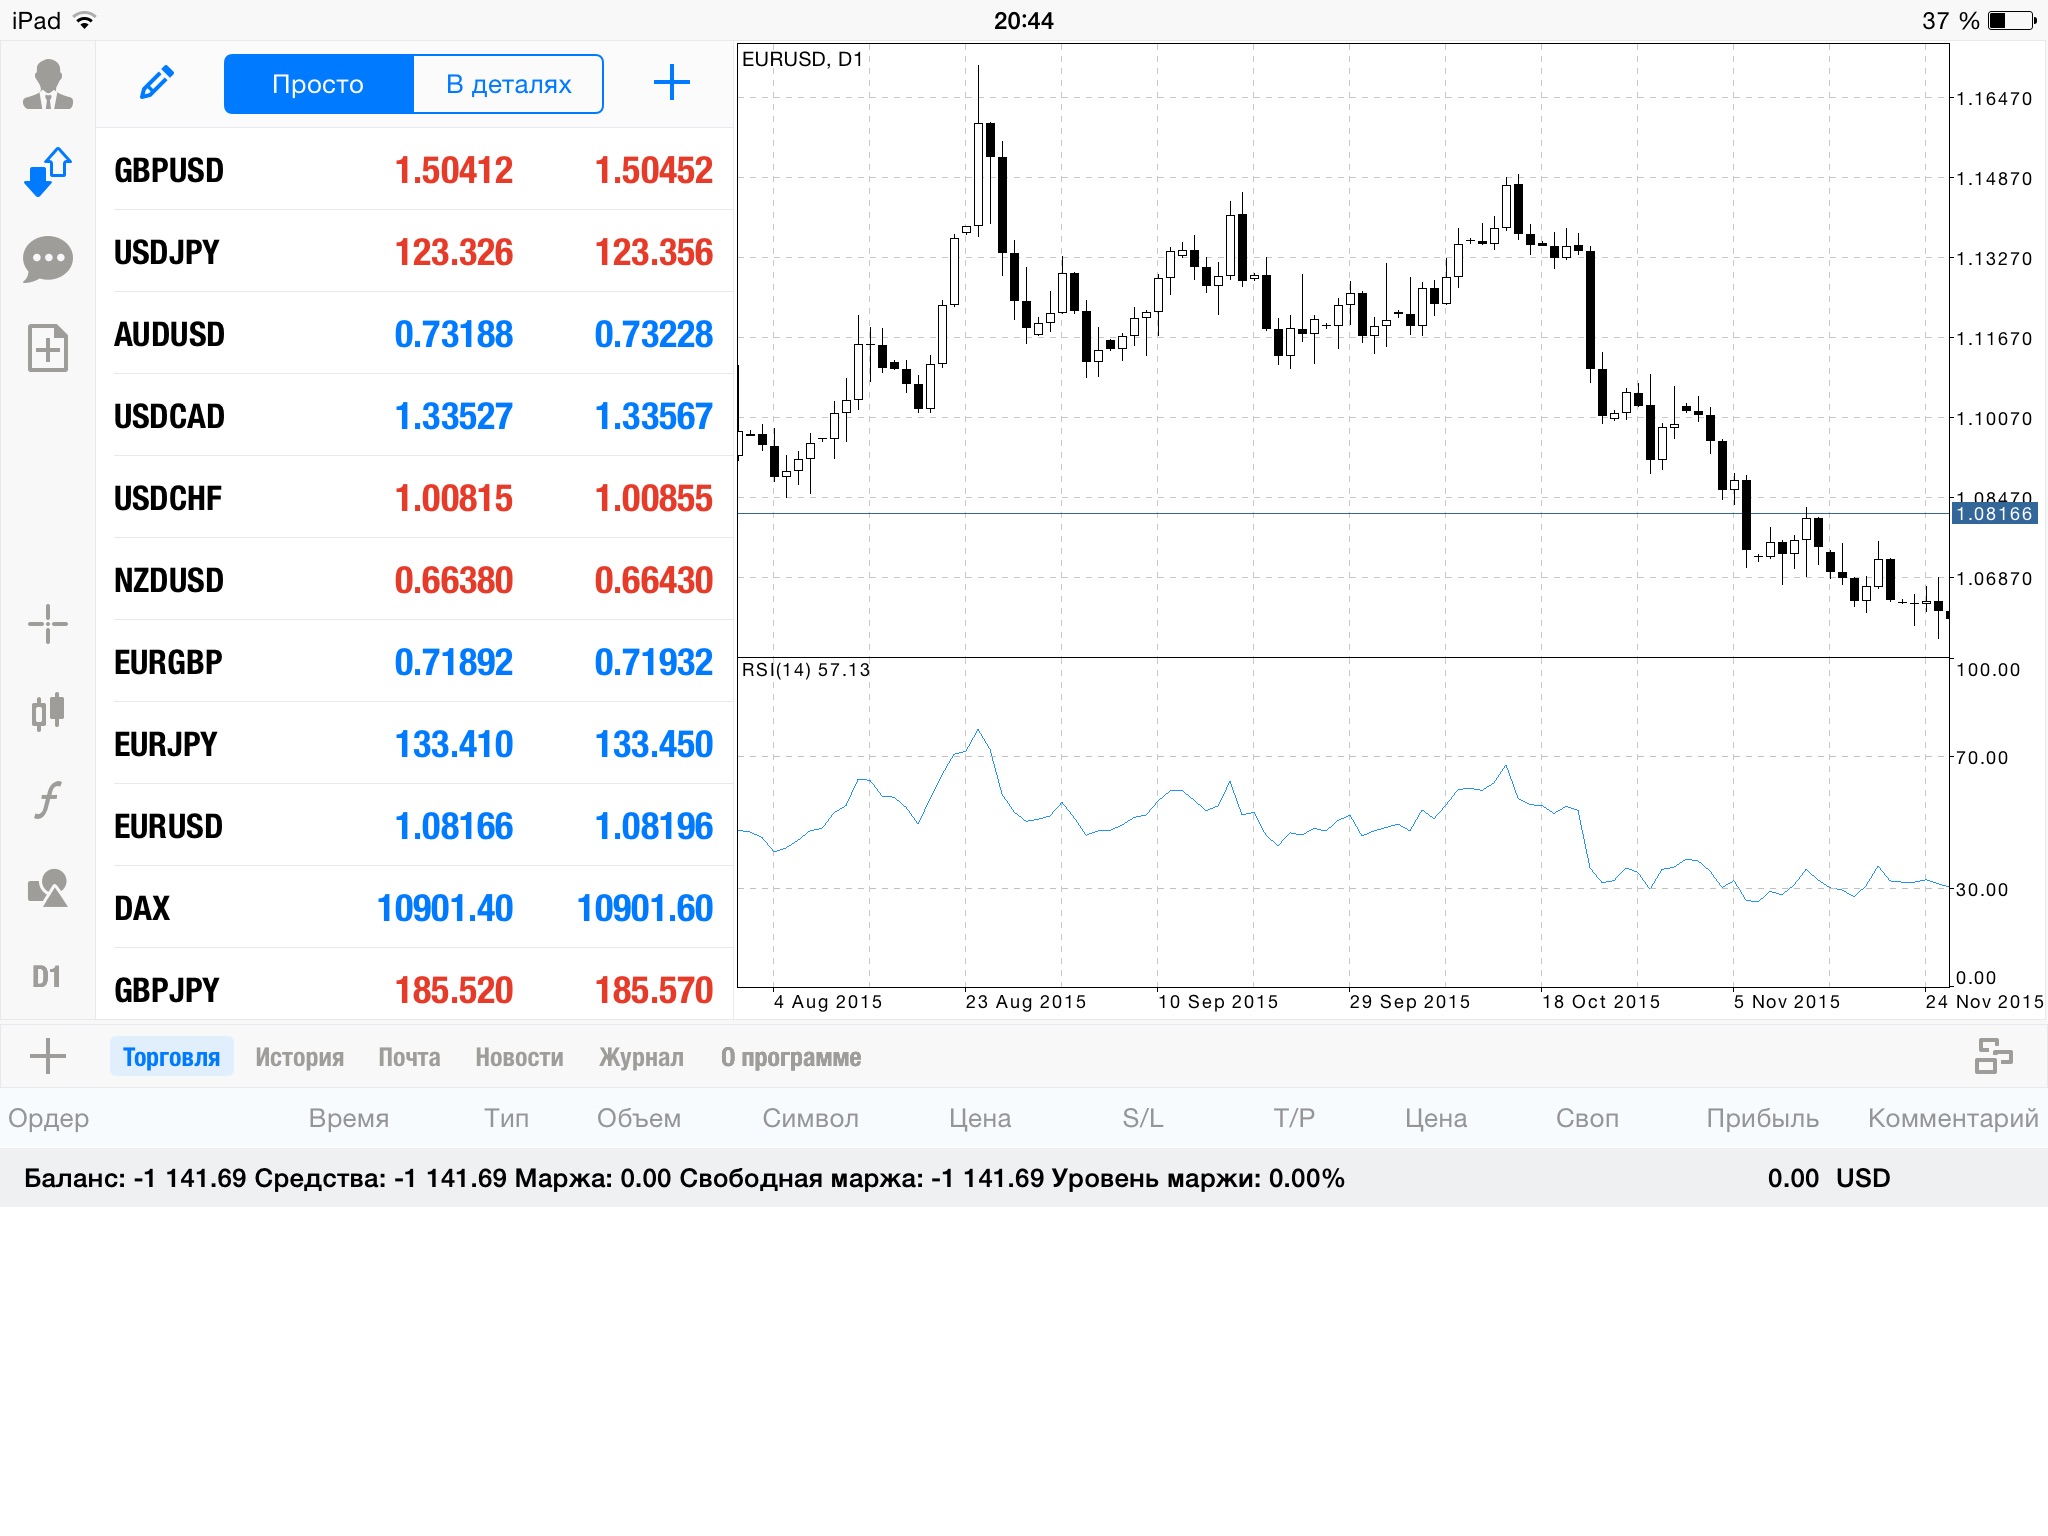Switch to the Новости tab
Viewport: 2048px width, 1536px height.
click(x=519, y=1057)
